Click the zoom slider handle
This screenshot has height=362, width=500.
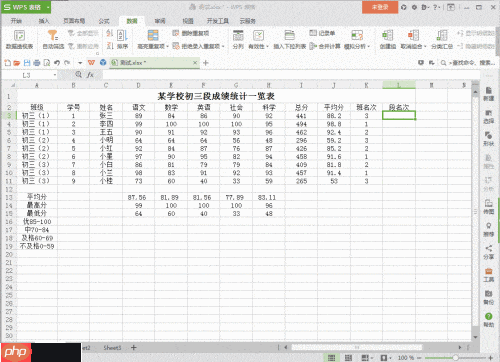(455, 358)
